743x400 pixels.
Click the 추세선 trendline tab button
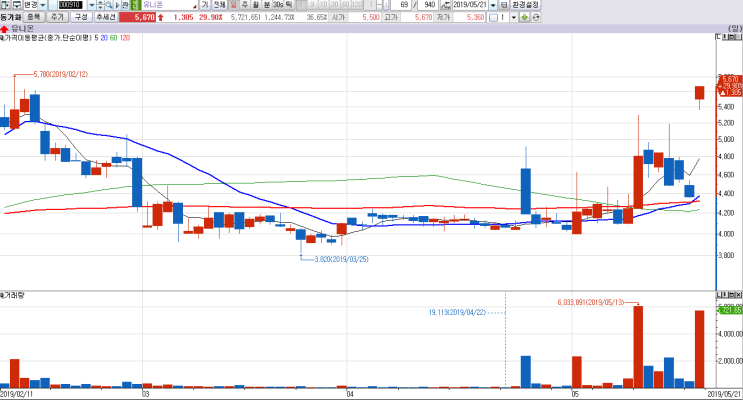click(106, 17)
